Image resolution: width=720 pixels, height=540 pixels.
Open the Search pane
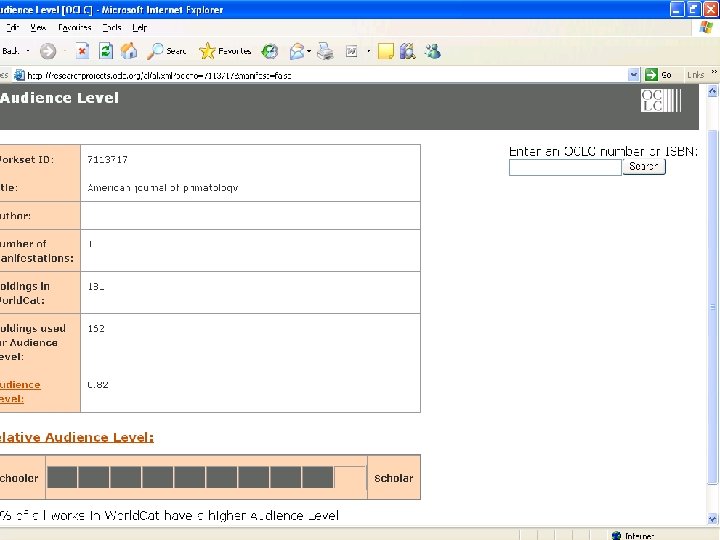coord(167,51)
